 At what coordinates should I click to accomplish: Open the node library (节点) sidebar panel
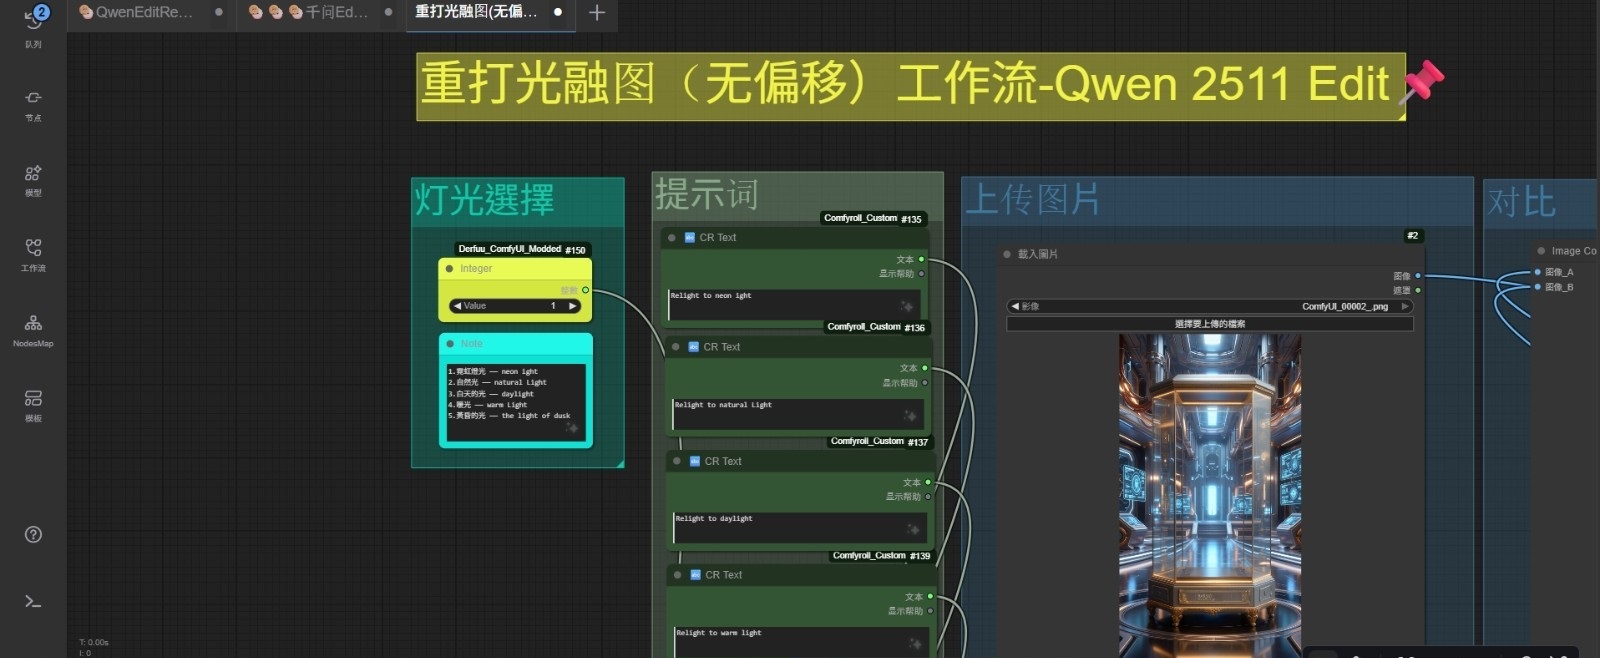[33, 104]
